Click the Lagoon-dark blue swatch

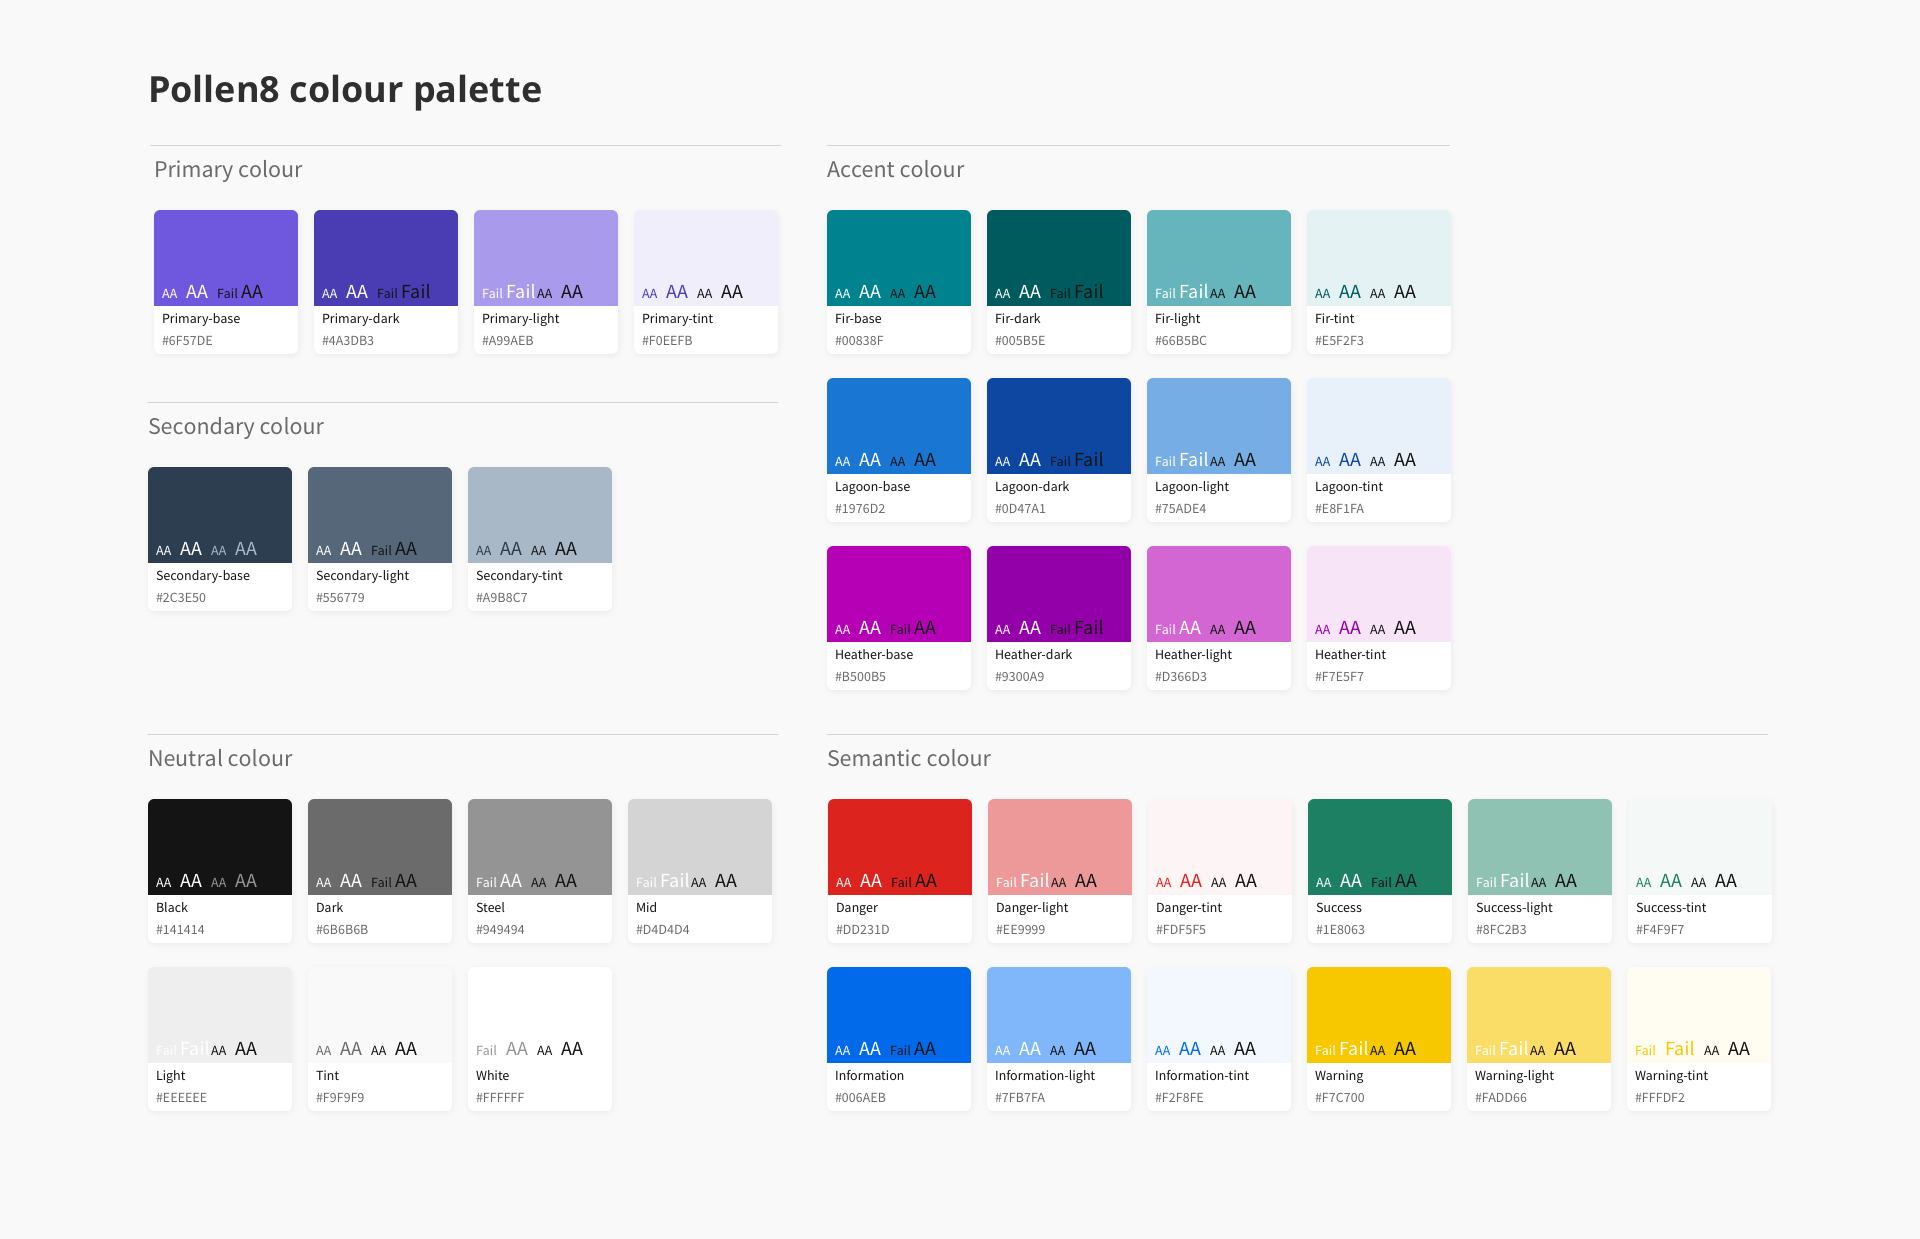pyautogui.click(x=1058, y=425)
